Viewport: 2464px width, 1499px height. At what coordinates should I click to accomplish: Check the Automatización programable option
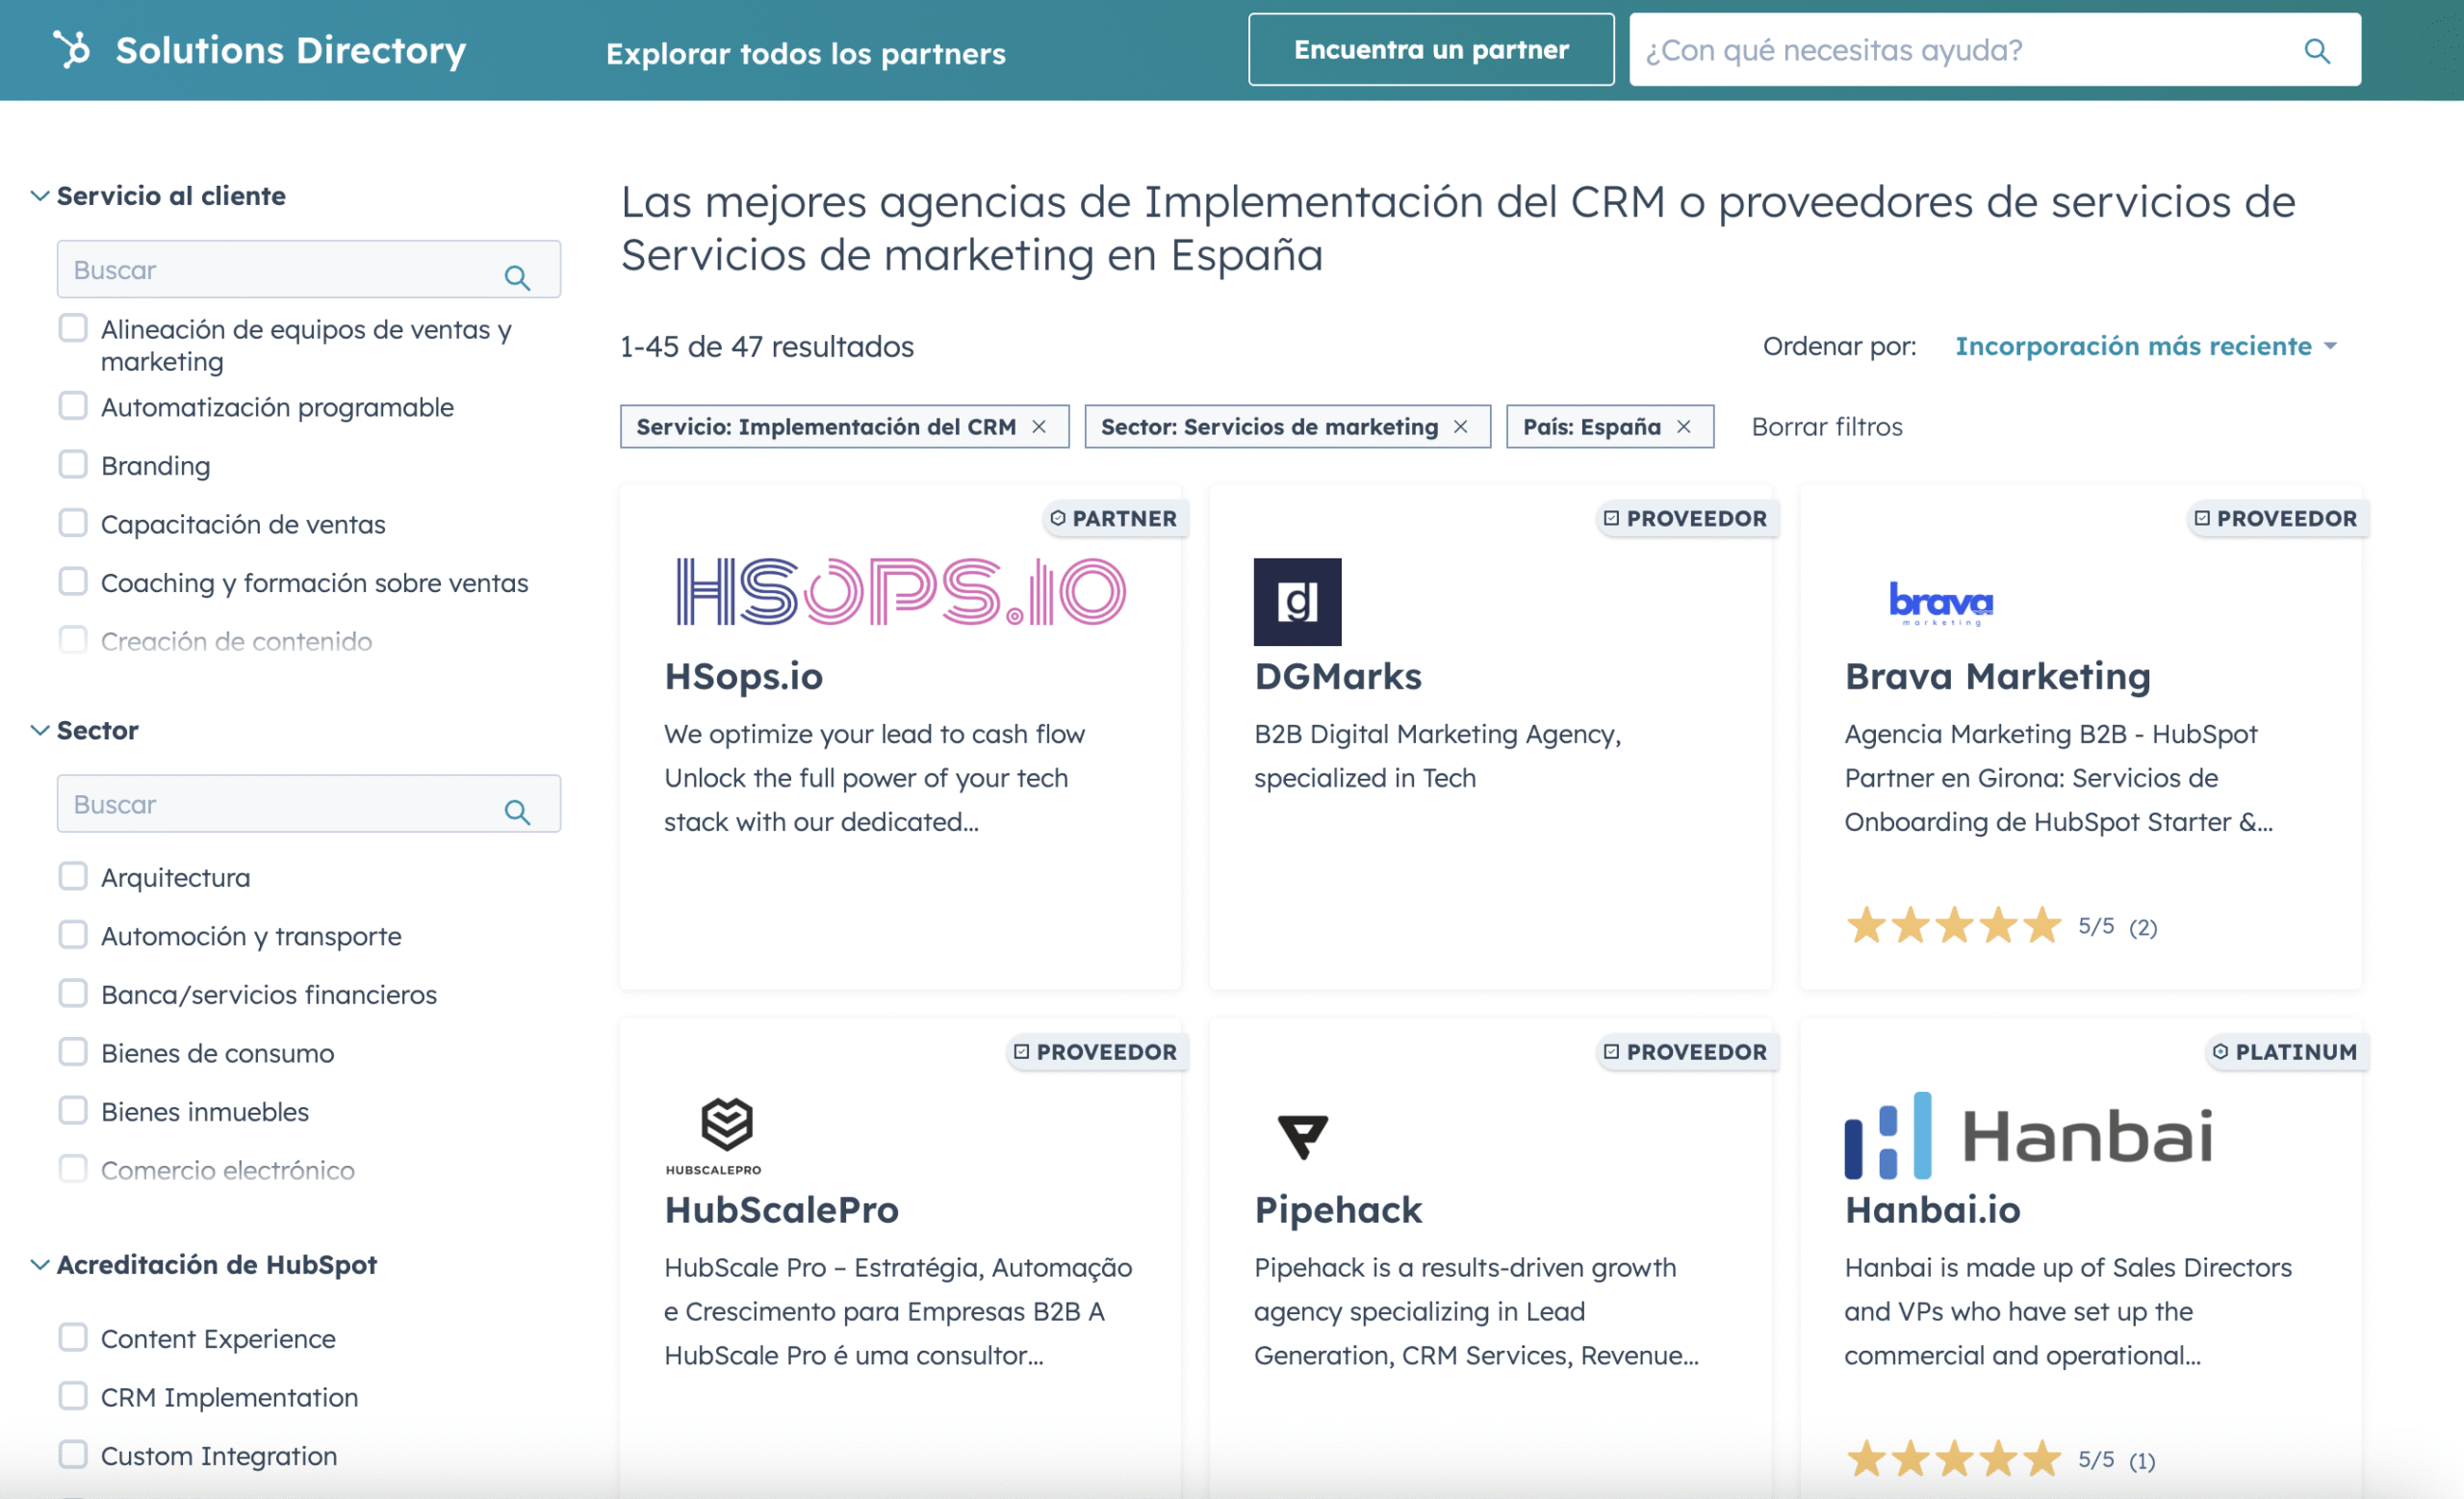[x=73, y=405]
